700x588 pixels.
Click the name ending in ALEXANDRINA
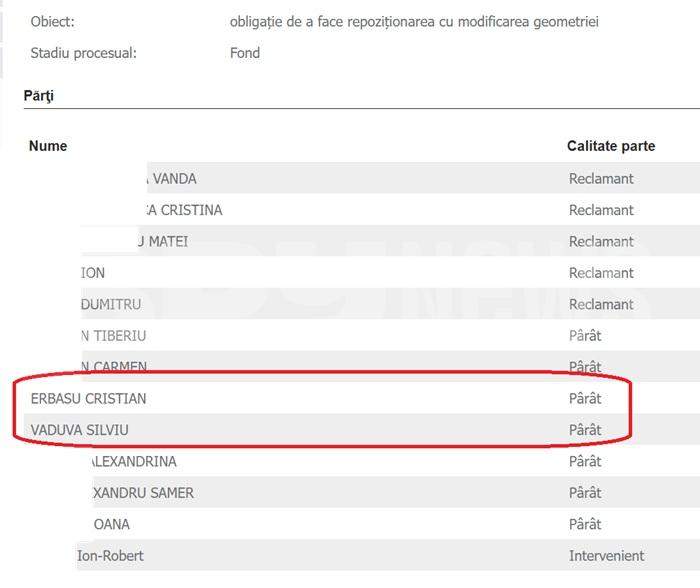[134, 462]
